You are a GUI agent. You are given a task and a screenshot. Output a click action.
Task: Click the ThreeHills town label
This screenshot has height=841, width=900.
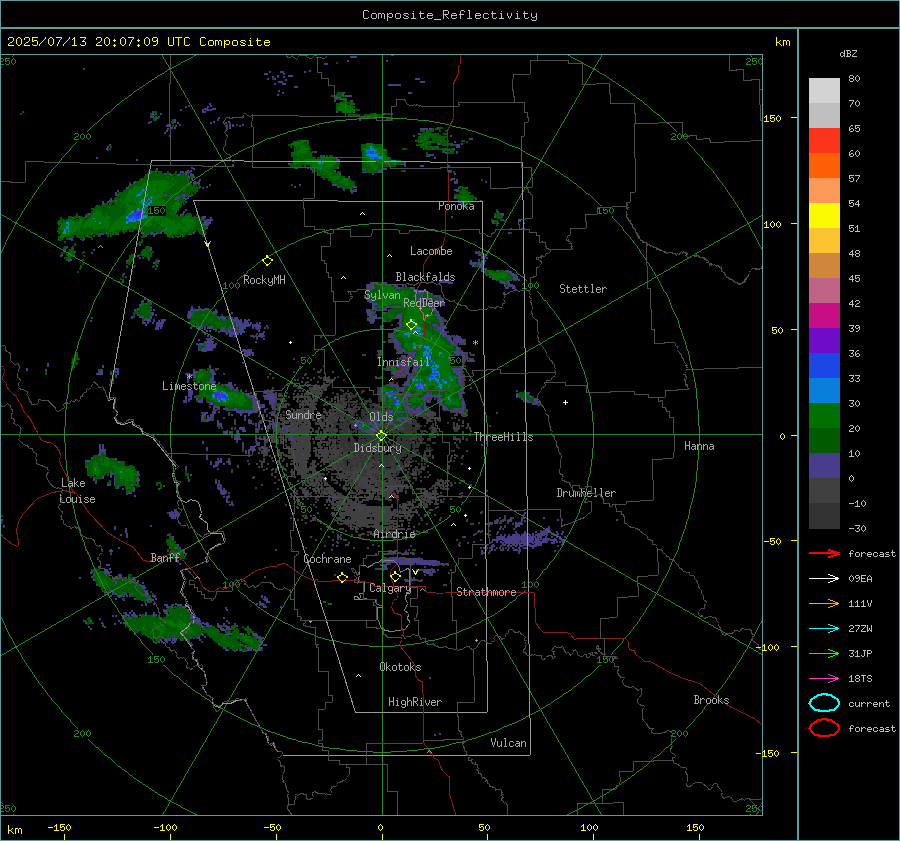503,437
